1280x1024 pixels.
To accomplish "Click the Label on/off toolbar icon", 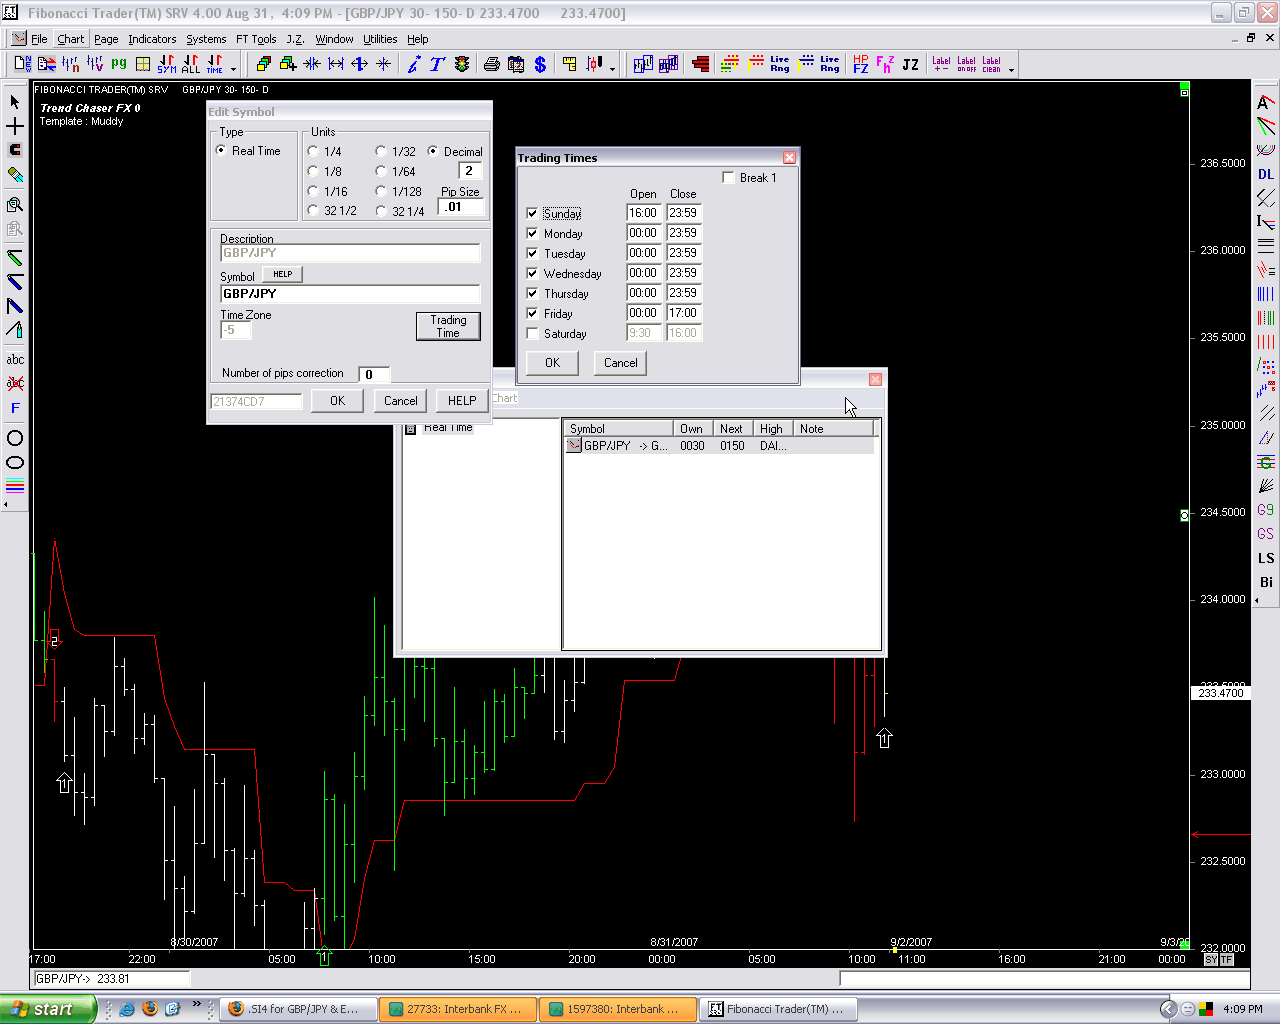I will point(966,64).
